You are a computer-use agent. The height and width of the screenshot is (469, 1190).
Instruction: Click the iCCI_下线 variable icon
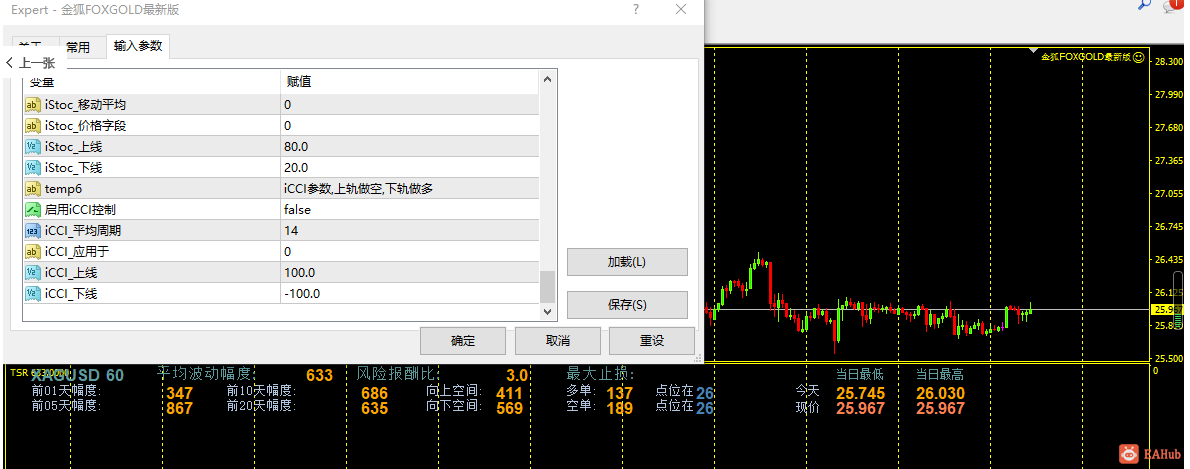click(x=33, y=294)
